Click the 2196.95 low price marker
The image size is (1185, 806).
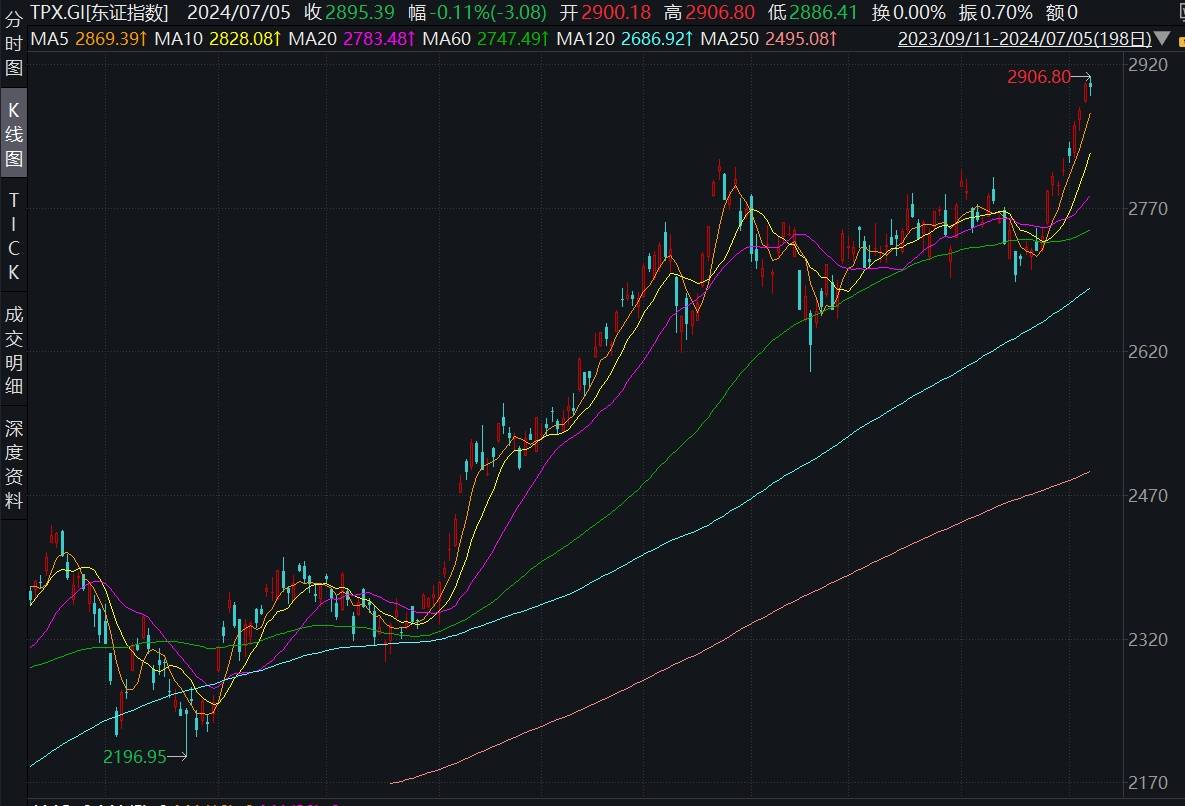(x=135, y=756)
